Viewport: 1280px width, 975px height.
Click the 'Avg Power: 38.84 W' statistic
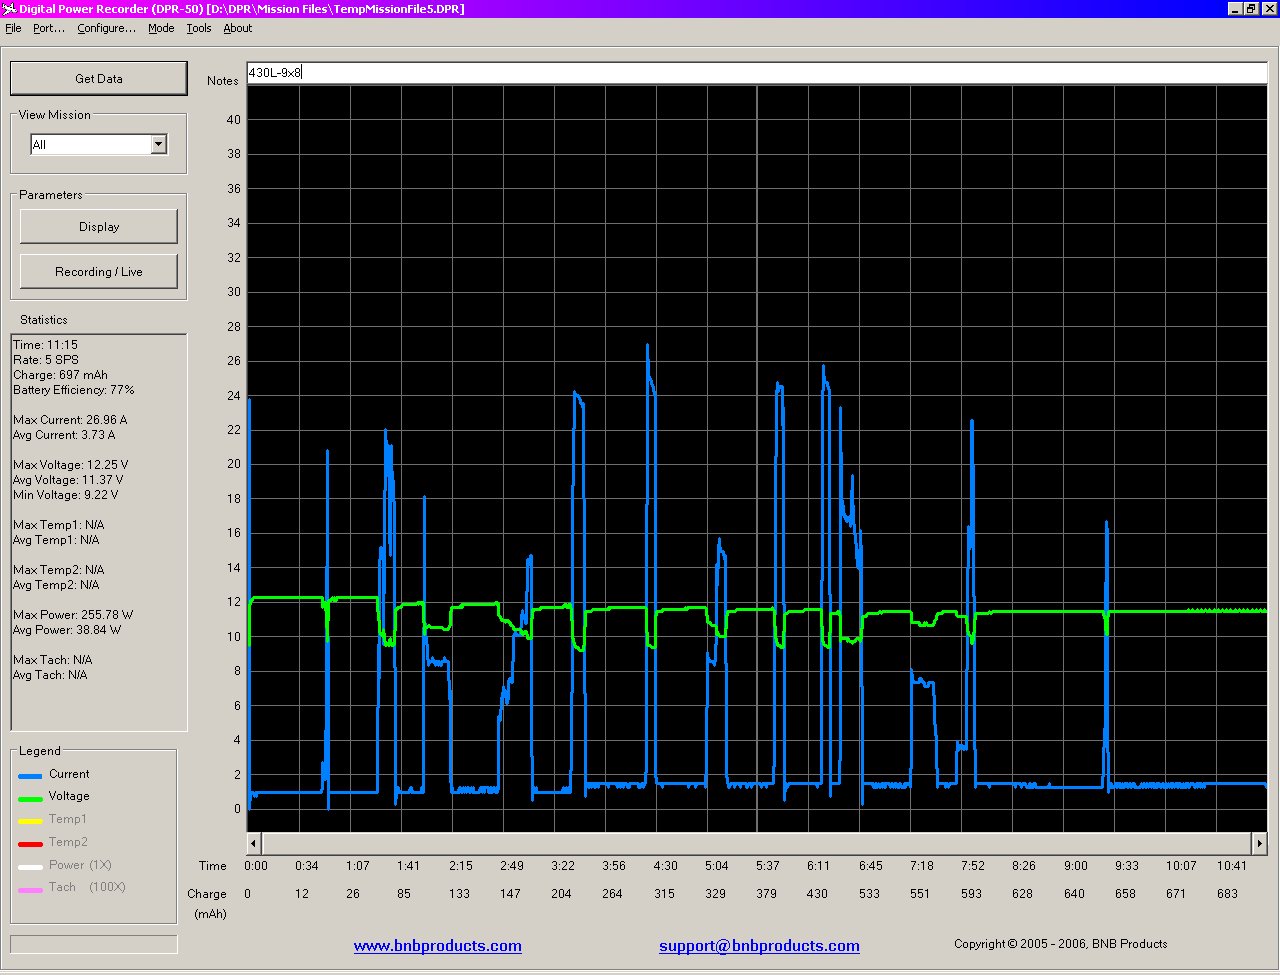coord(67,630)
